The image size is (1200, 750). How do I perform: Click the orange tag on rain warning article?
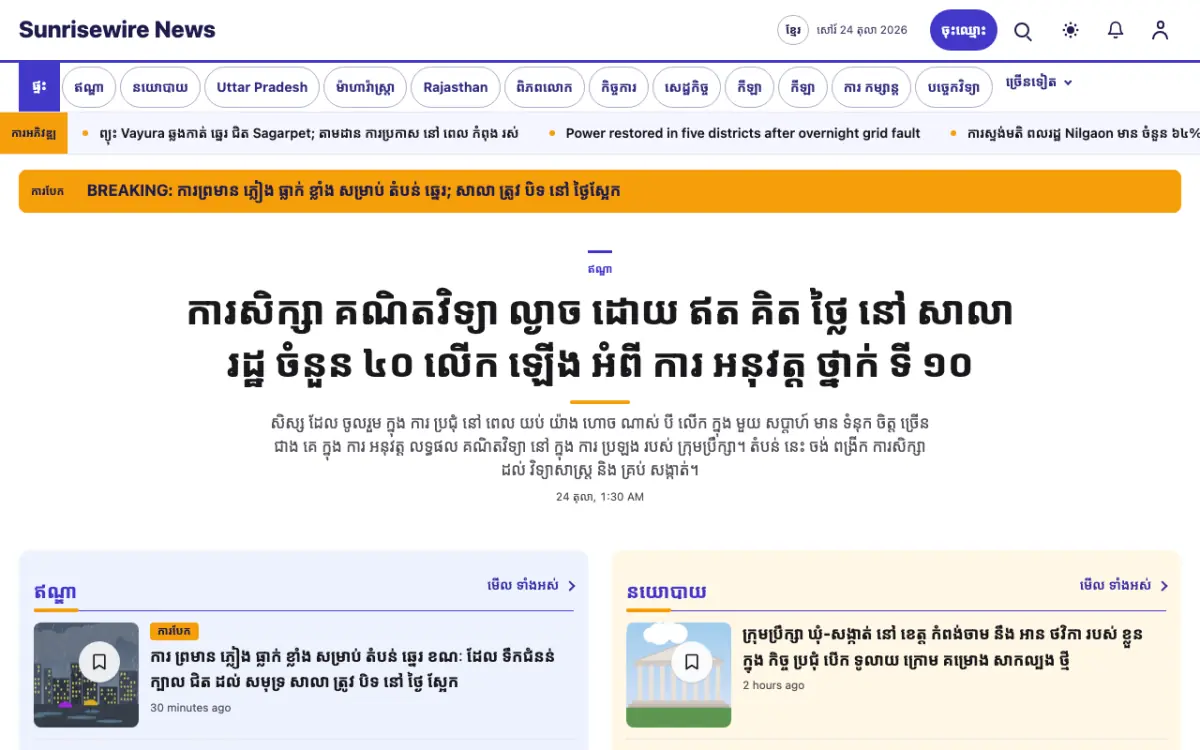tap(174, 632)
